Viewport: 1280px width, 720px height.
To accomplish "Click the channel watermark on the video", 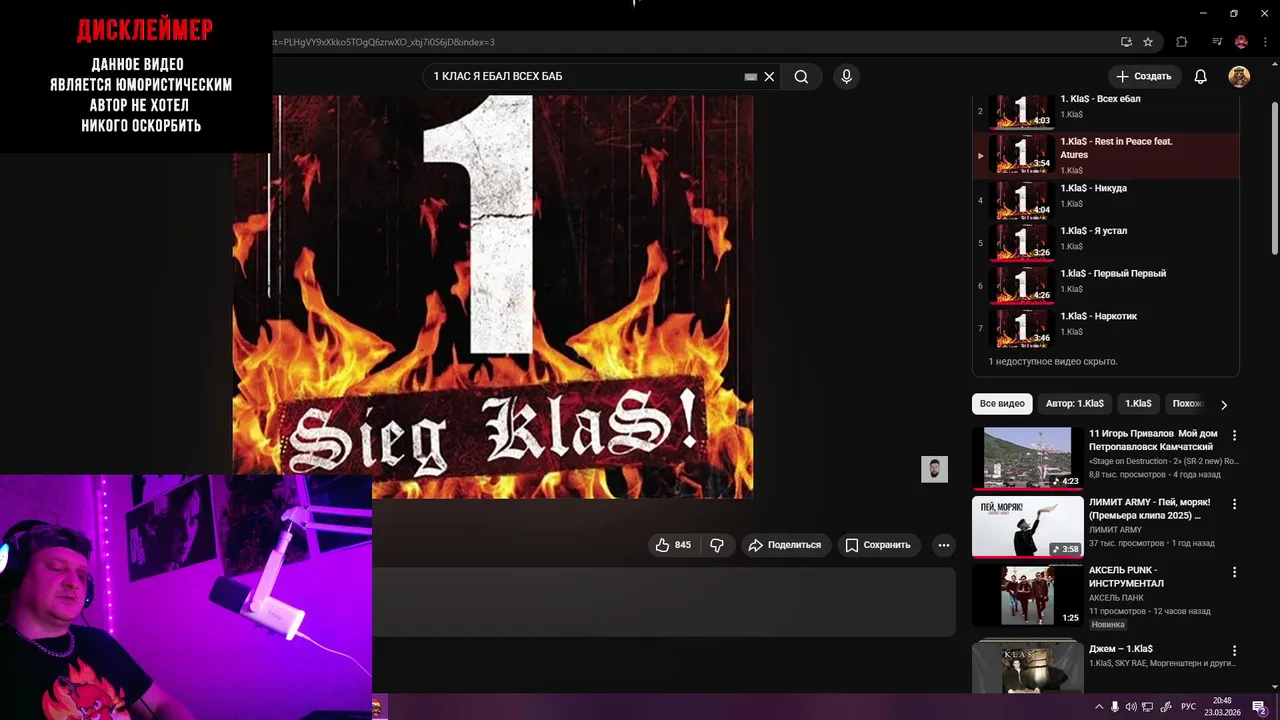I will click(x=934, y=469).
